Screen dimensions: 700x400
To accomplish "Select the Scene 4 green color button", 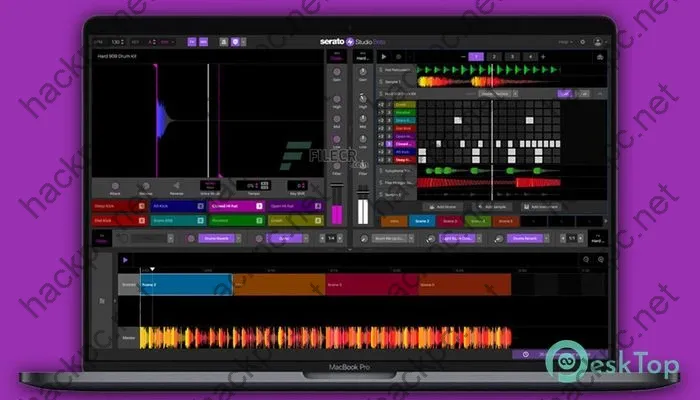I will tap(478, 221).
